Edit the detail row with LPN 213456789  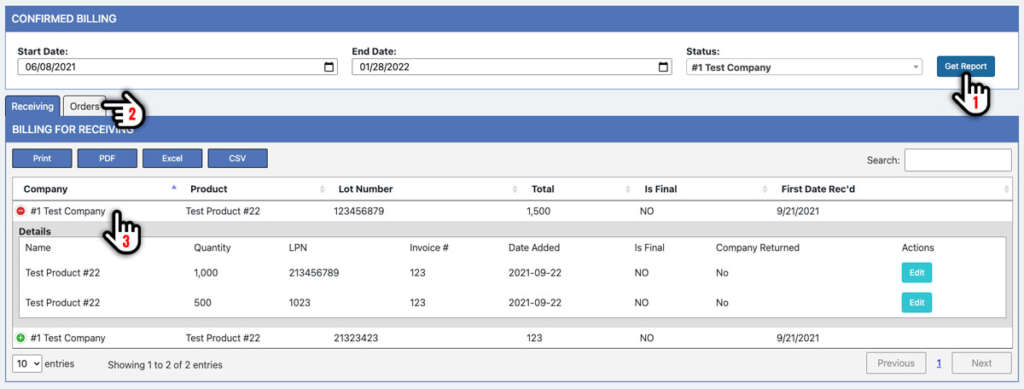click(917, 273)
